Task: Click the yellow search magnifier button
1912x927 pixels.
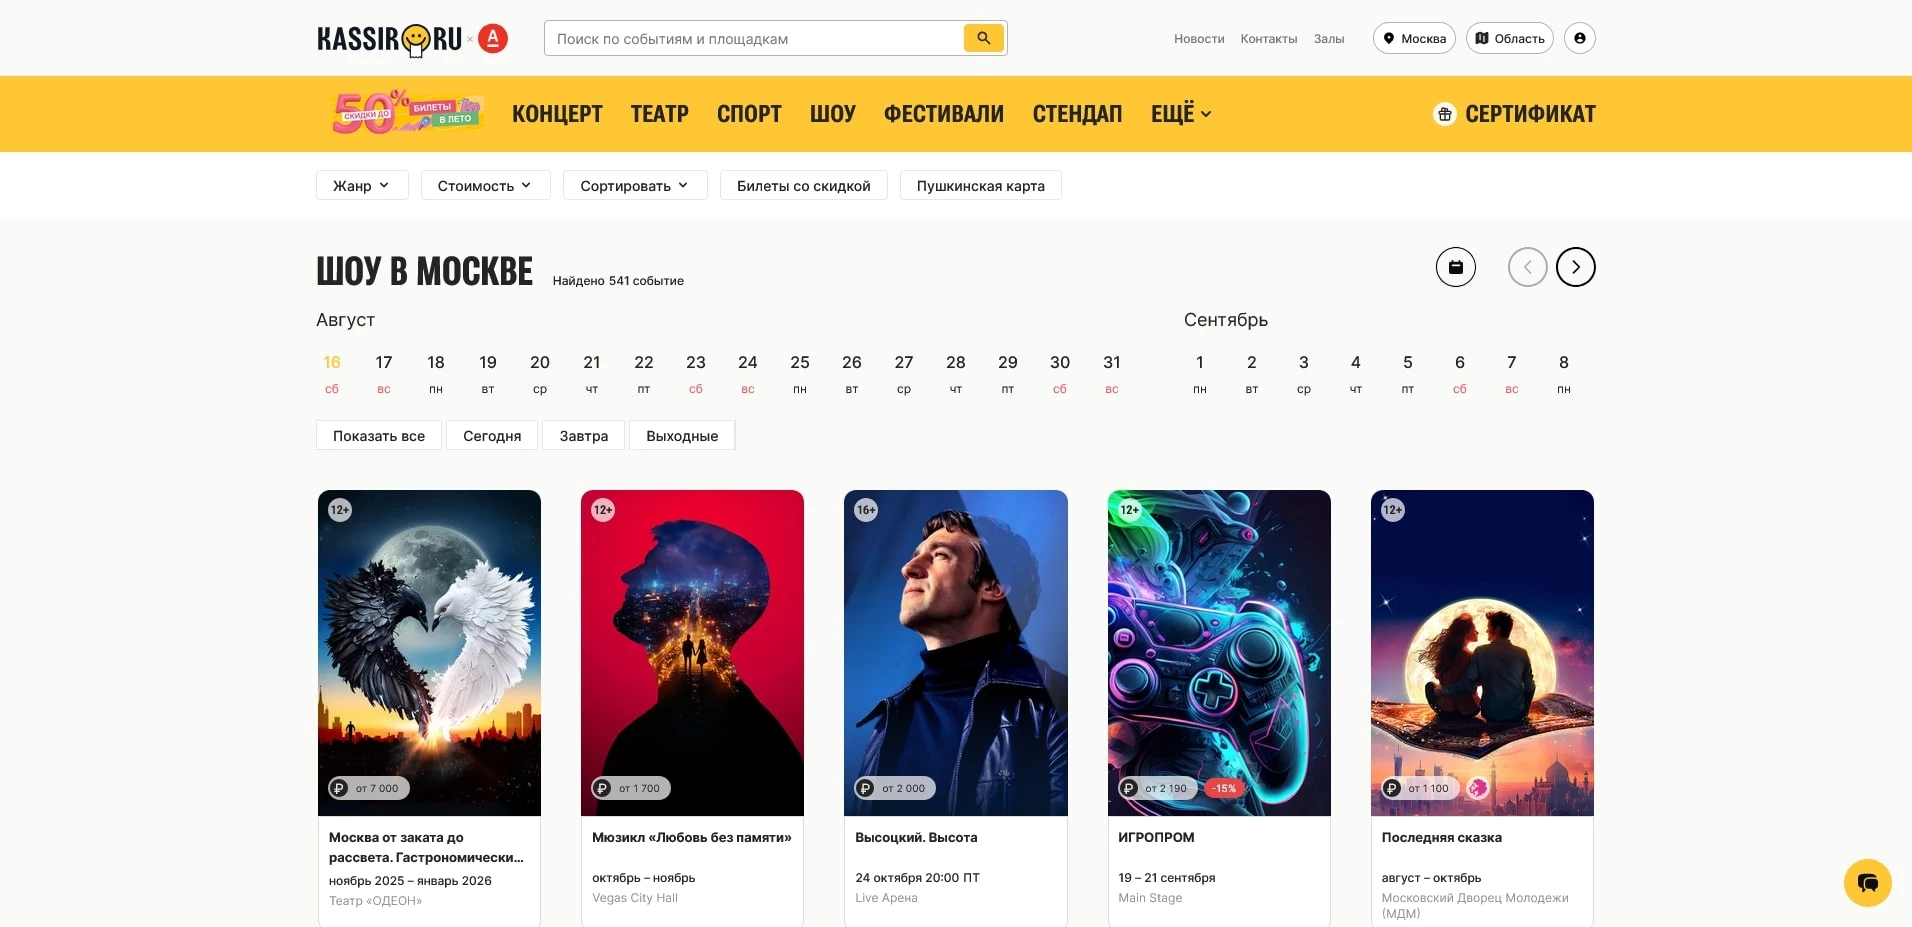Action: click(983, 38)
